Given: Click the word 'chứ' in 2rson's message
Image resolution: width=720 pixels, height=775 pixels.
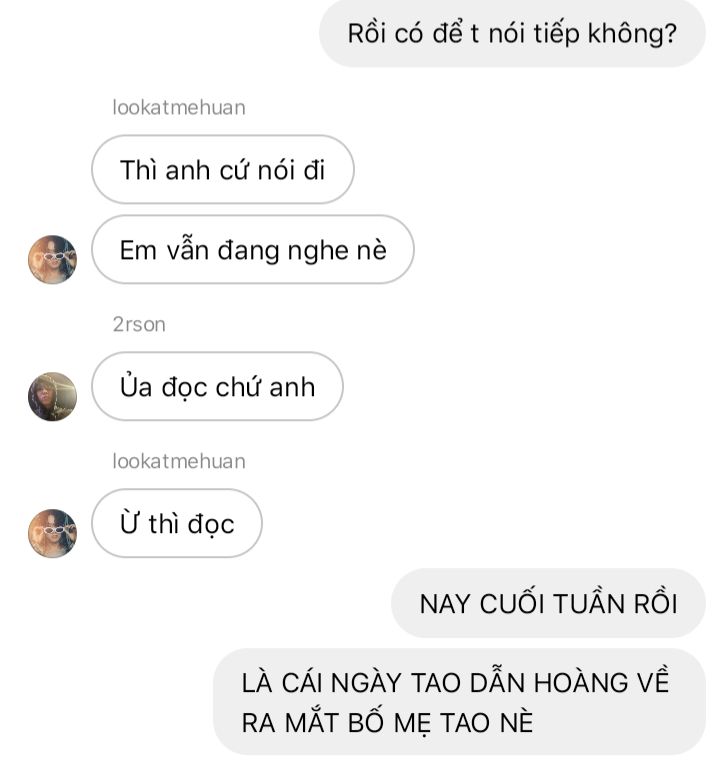Looking at the screenshot, I should [238, 387].
